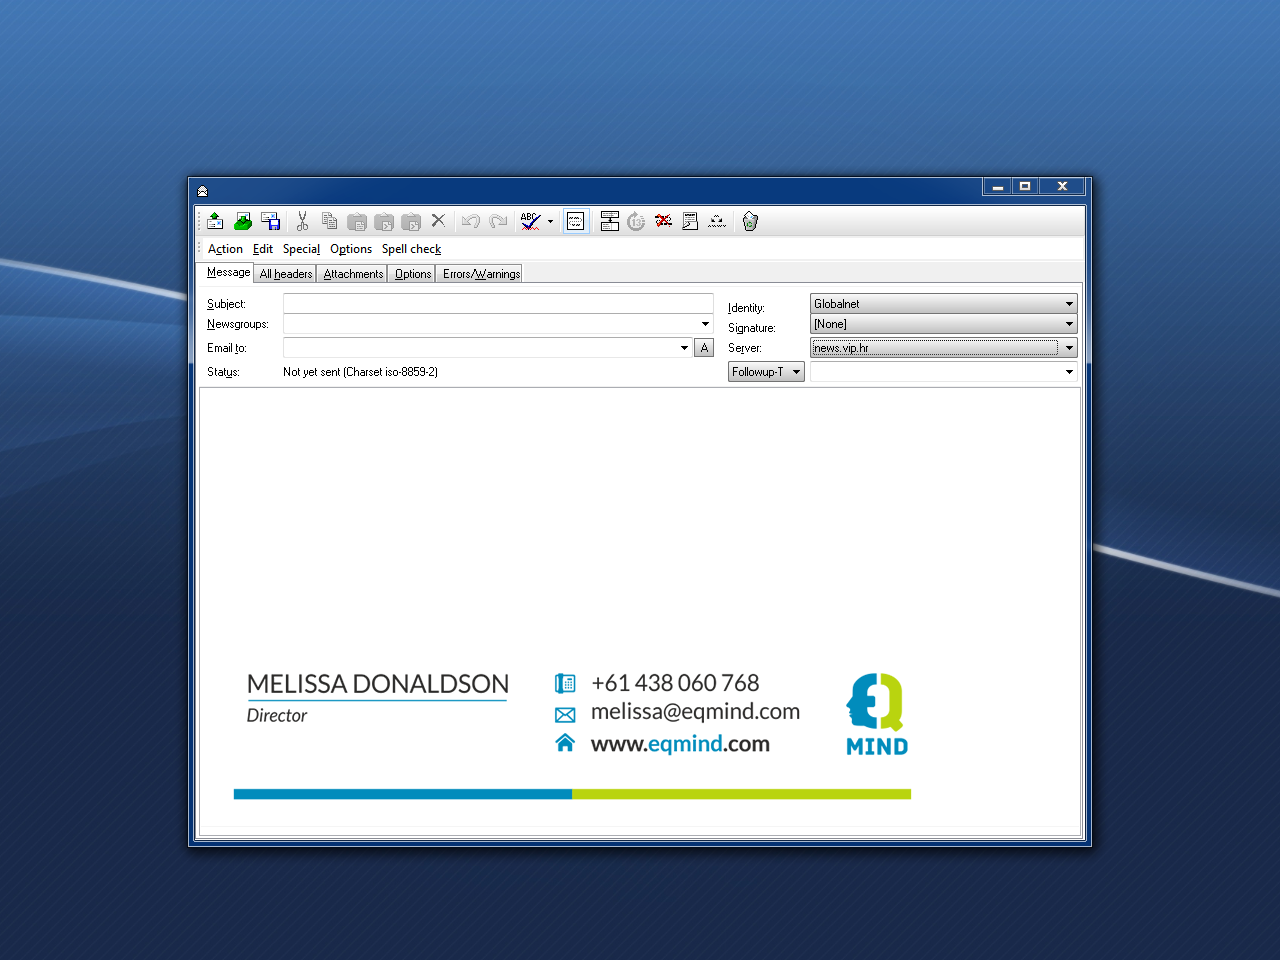Minimize the message composer window
This screenshot has height=960, width=1280.
coord(997,186)
